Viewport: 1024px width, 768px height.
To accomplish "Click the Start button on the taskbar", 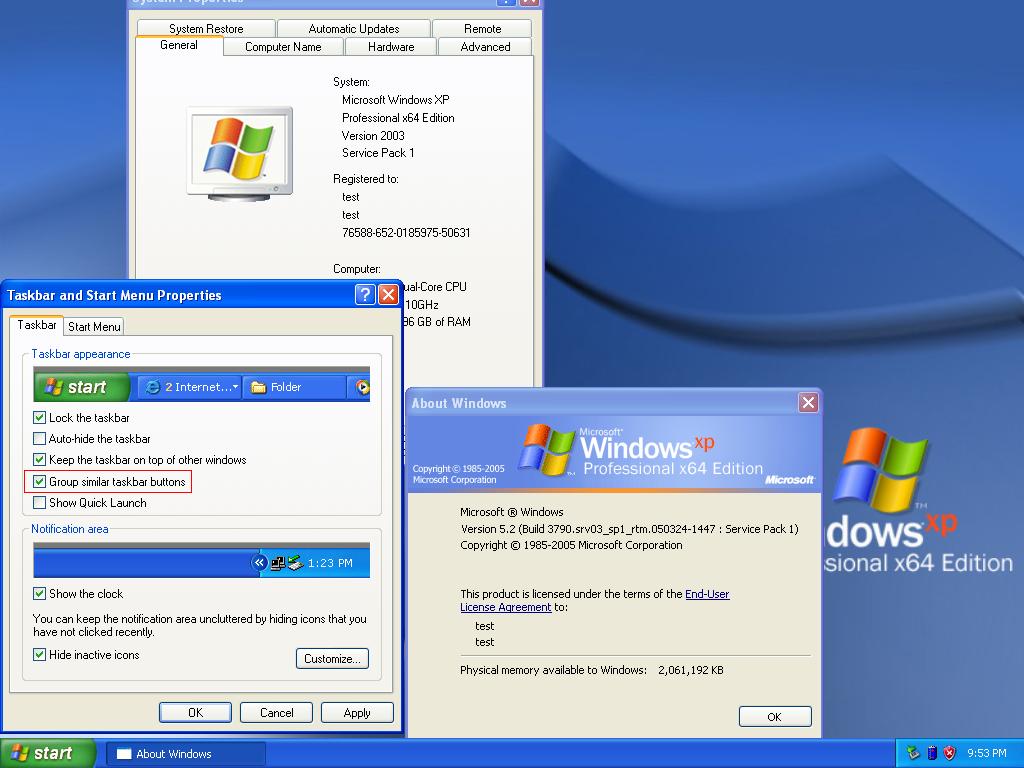I will click(x=48, y=753).
